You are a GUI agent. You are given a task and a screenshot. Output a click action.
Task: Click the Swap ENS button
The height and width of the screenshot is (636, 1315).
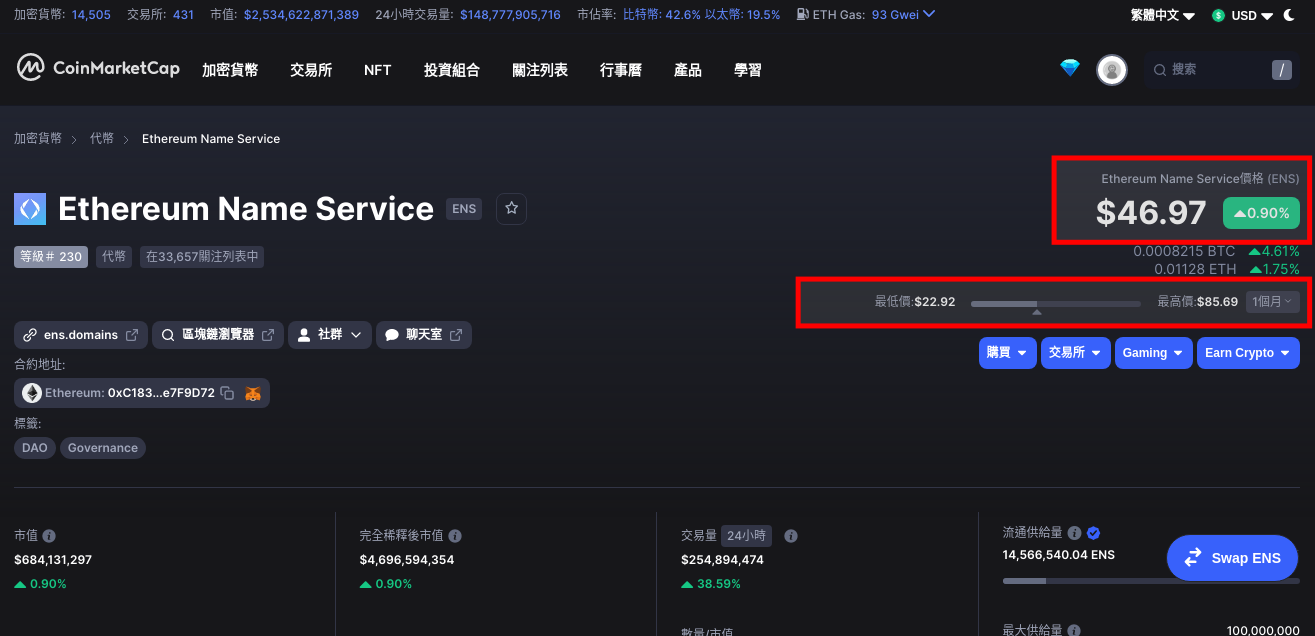[x=1232, y=558]
